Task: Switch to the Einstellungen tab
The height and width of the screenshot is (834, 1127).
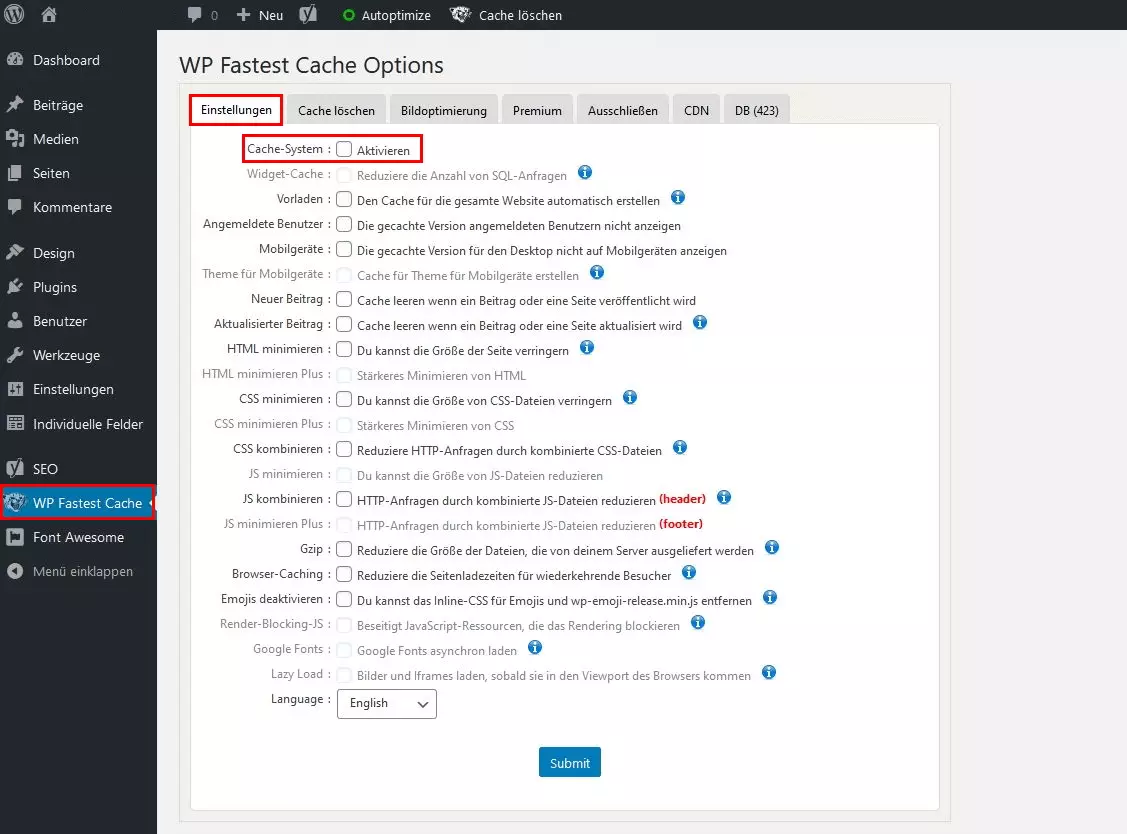Action: tap(236, 110)
